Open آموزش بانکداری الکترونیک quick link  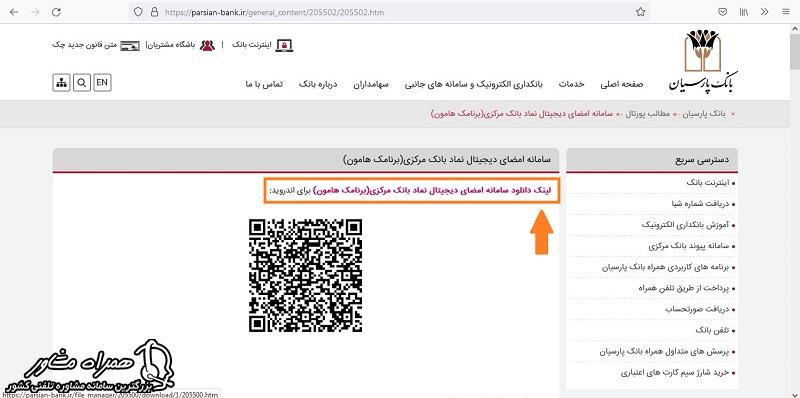coord(686,225)
